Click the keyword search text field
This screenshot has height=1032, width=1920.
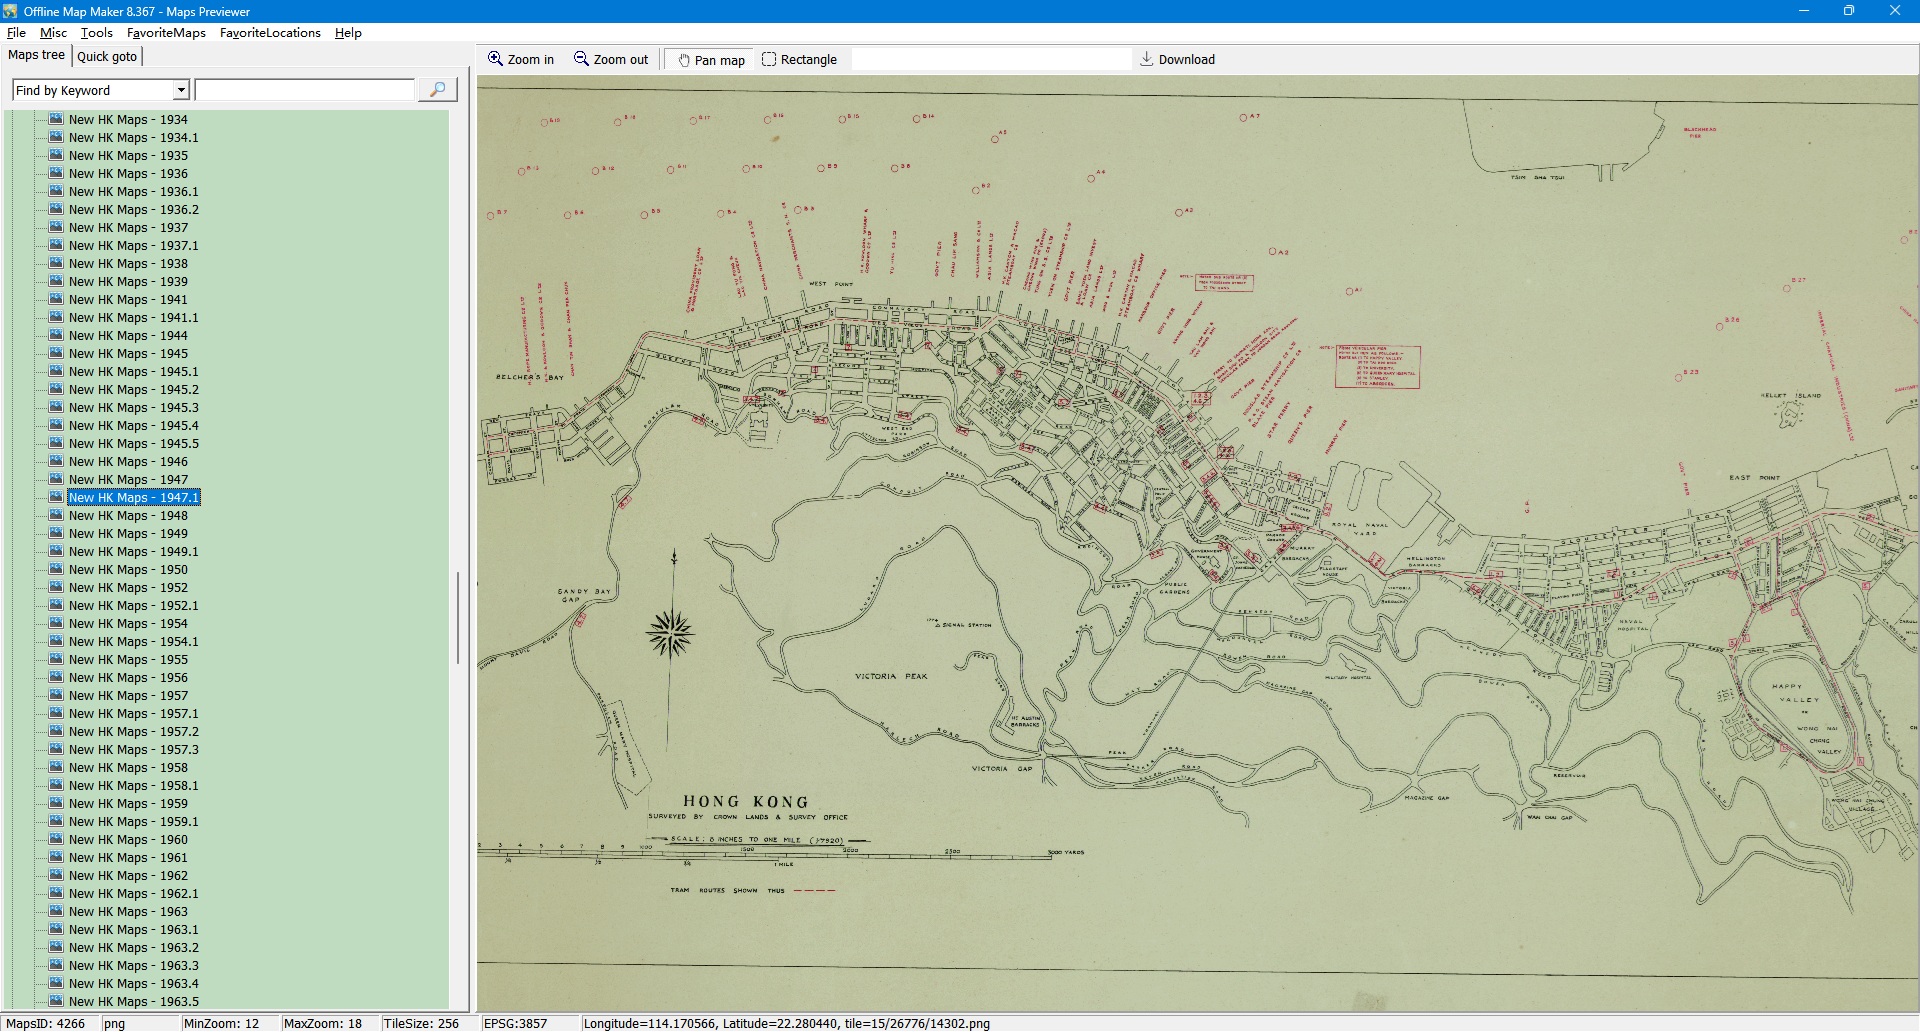[x=305, y=90]
